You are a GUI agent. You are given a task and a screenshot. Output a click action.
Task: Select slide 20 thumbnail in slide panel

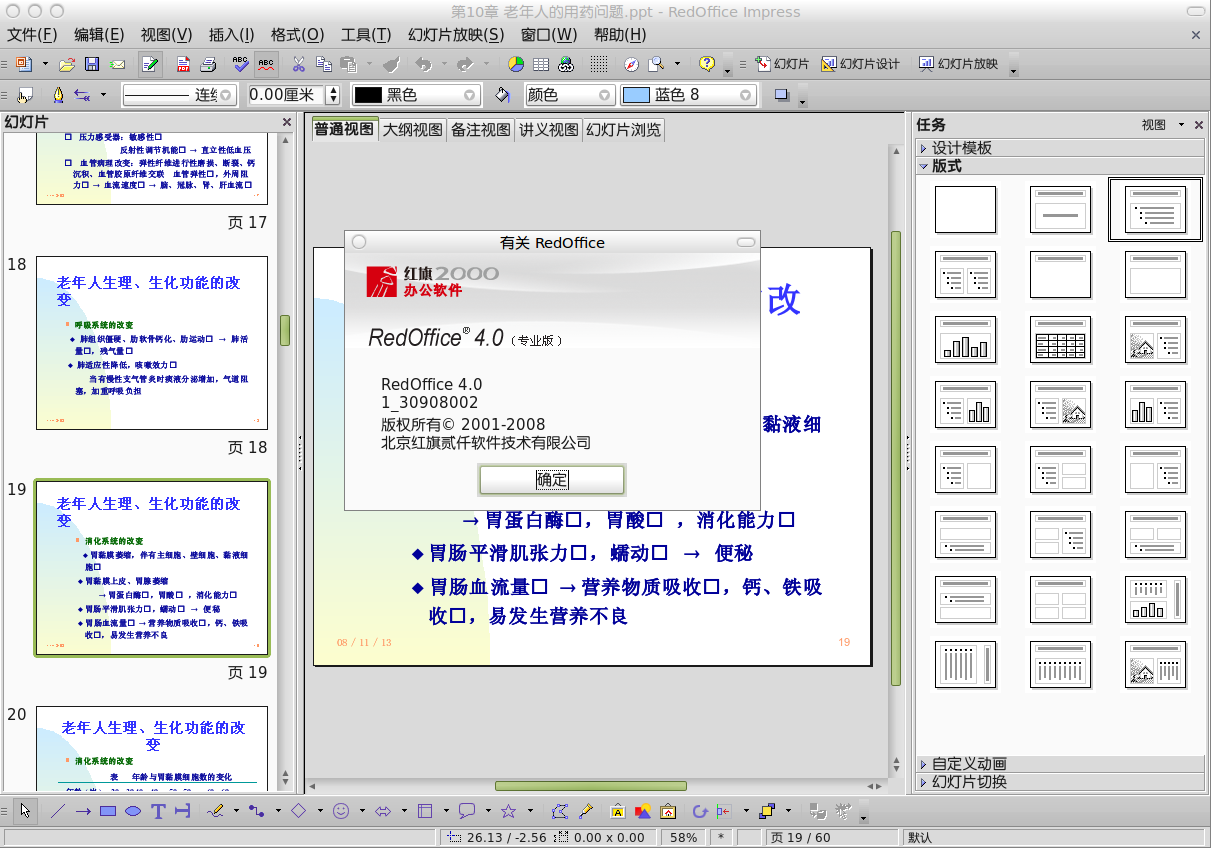(152, 748)
